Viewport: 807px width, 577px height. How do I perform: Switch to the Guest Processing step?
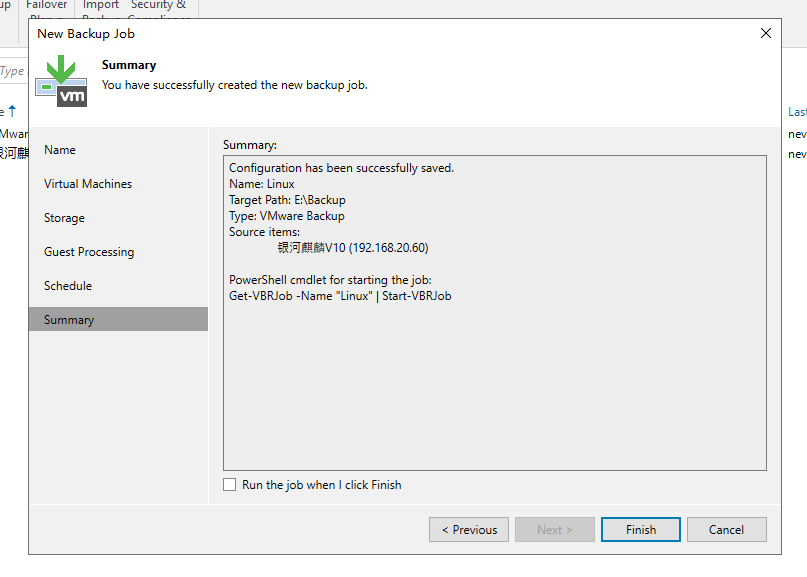pyautogui.click(x=89, y=252)
